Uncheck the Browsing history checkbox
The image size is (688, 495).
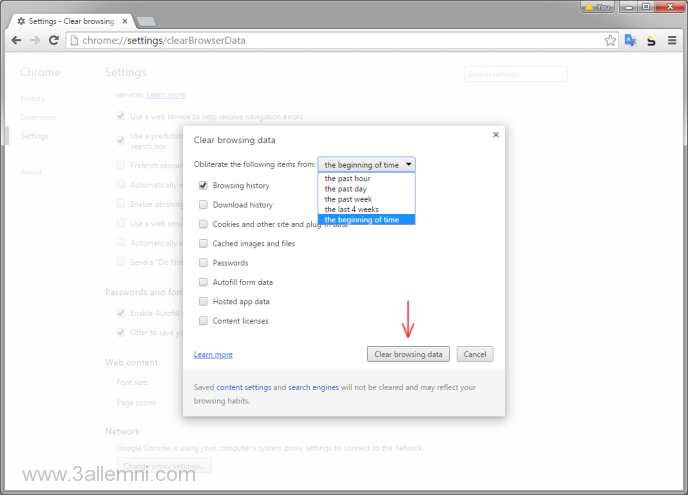pyautogui.click(x=203, y=186)
